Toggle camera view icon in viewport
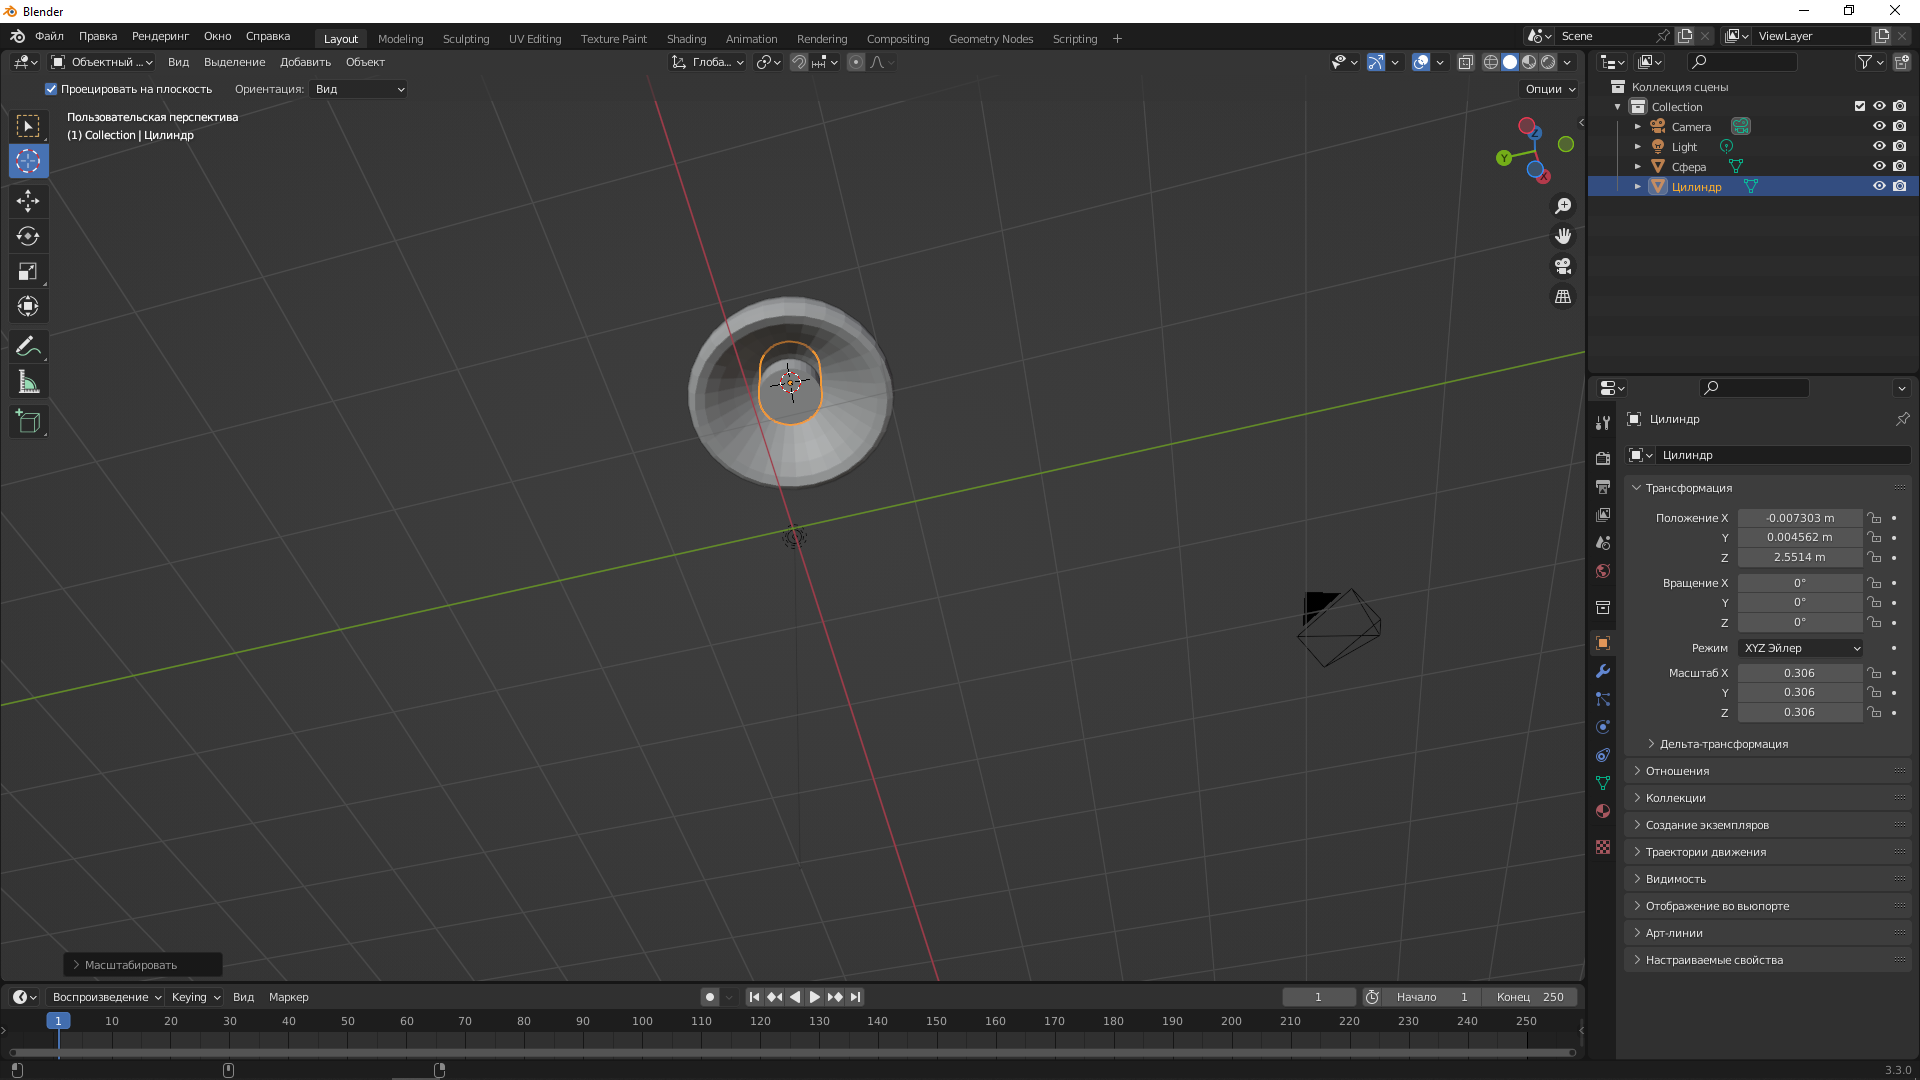 pyautogui.click(x=1563, y=266)
